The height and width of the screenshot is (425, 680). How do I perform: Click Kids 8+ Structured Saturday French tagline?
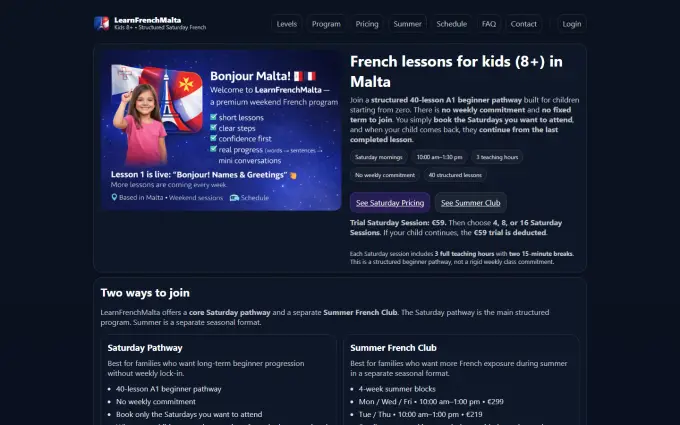[160, 27]
